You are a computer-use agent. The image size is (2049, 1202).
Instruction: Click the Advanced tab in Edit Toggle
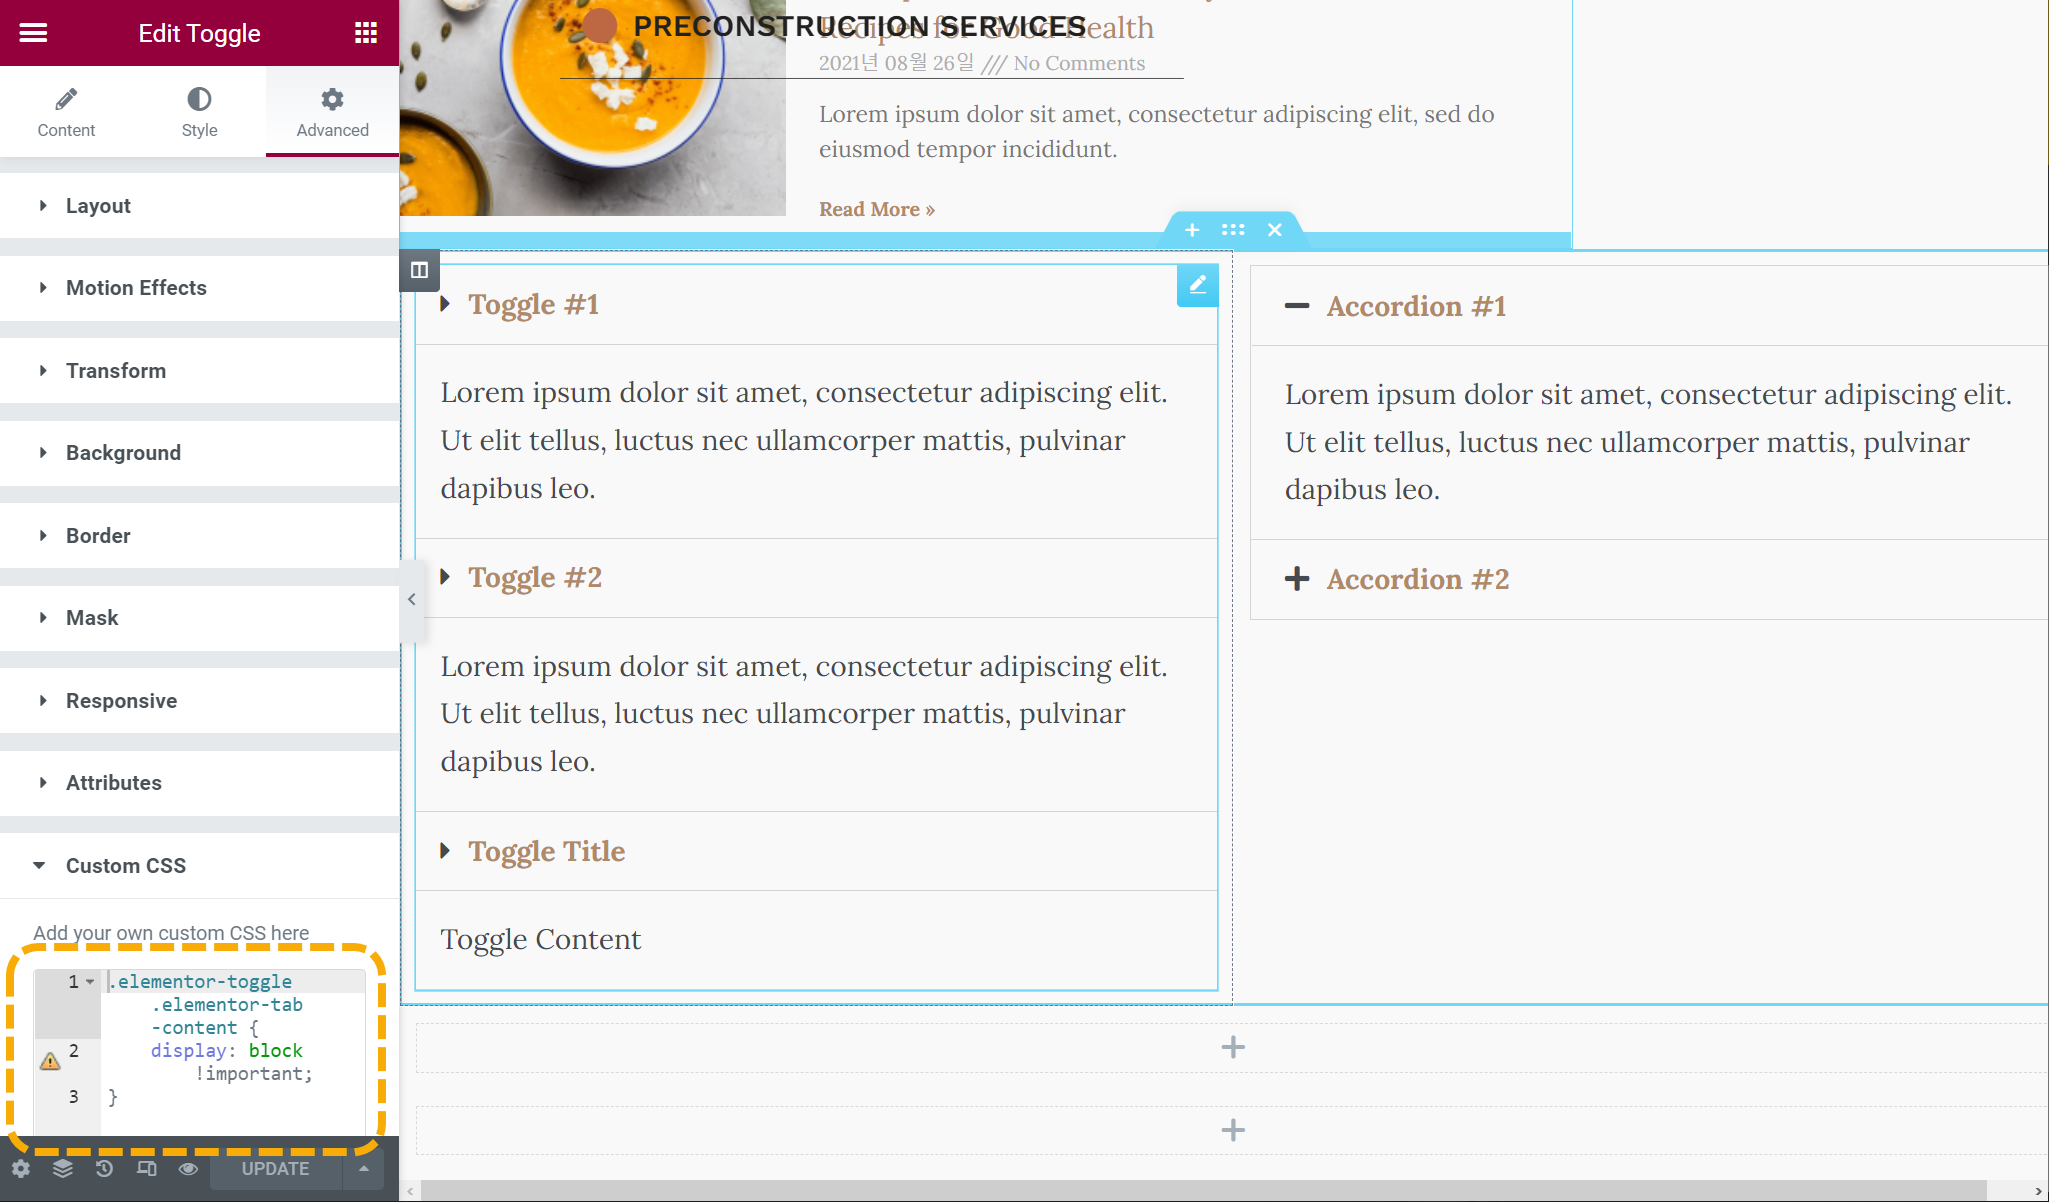point(332,112)
